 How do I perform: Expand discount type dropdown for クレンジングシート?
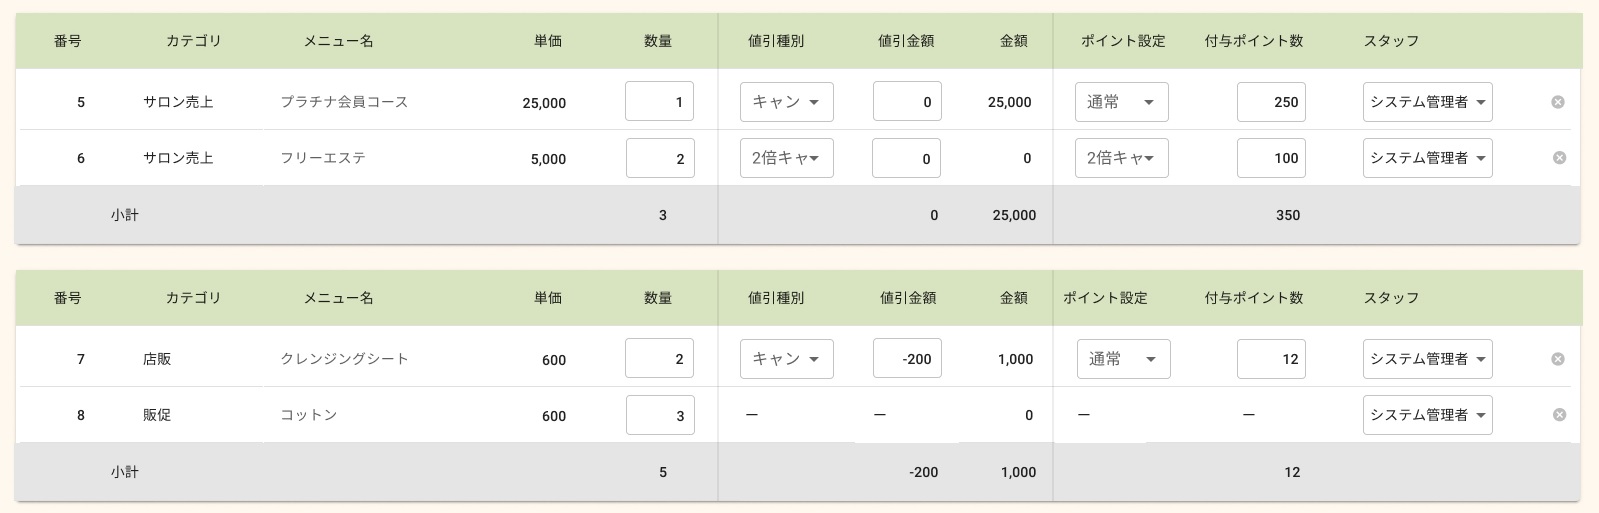pyautogui.click(x=786, y=359)
